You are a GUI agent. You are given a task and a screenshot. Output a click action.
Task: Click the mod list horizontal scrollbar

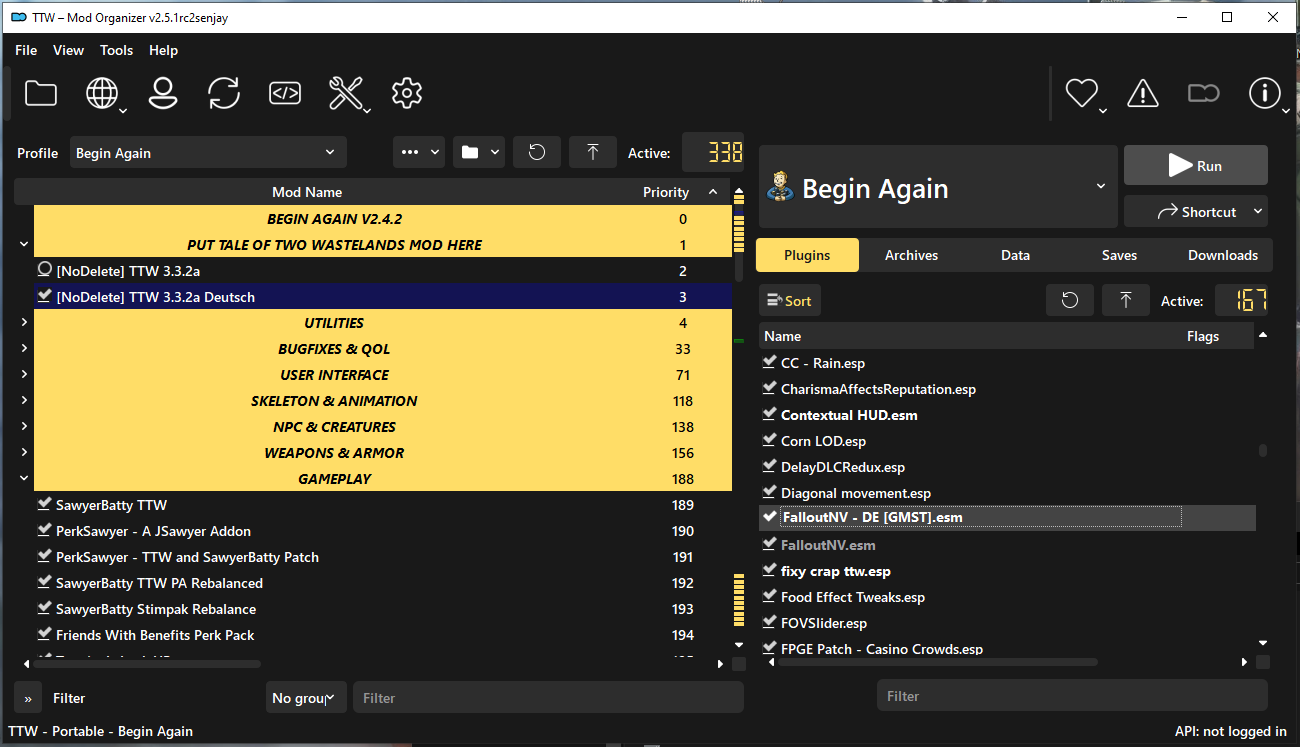coord(148,663)
